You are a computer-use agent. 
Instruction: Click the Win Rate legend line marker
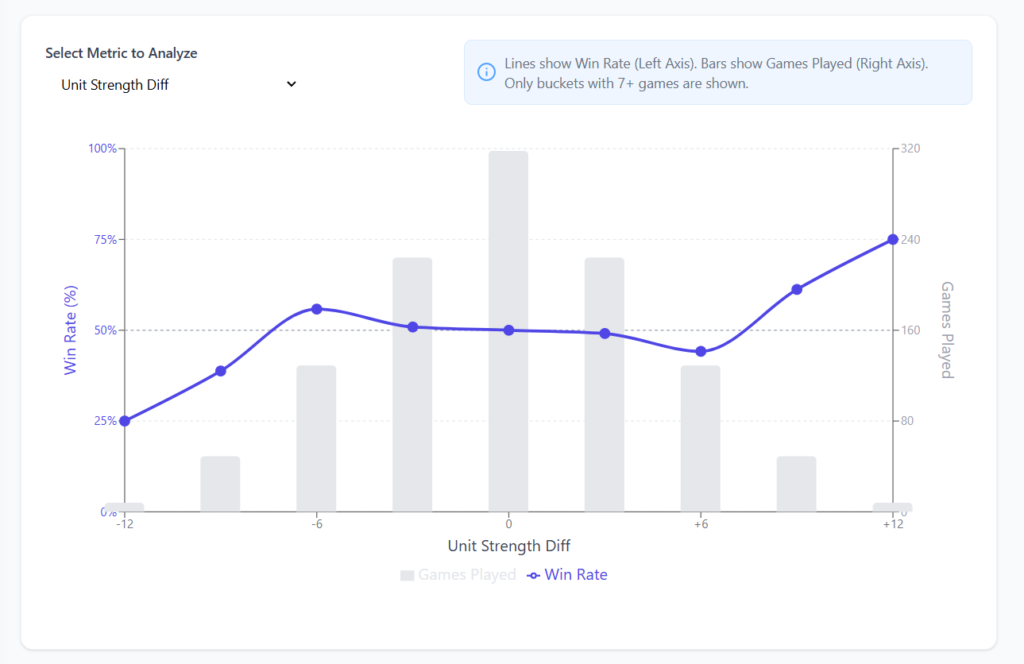click(x=533, y=575)
